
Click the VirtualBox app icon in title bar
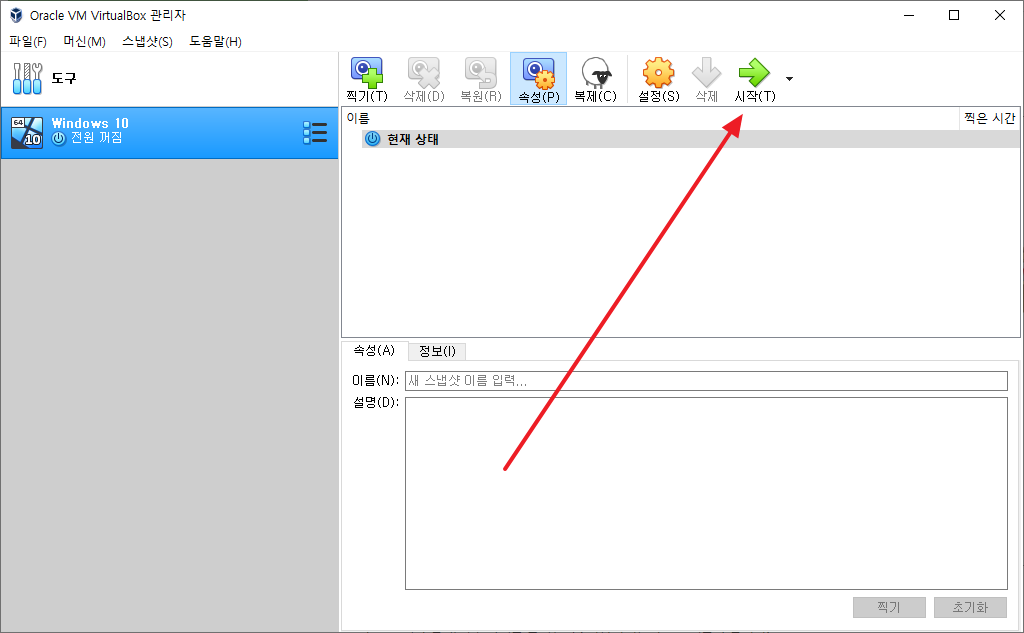tap(16, 15)
